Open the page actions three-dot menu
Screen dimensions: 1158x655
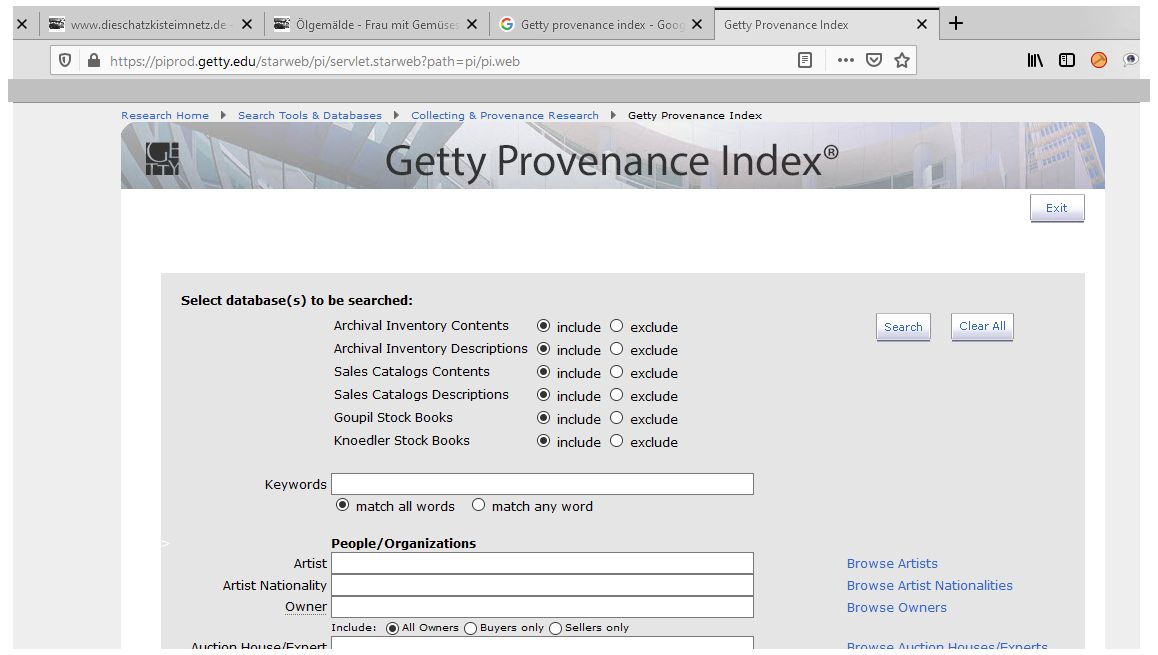tap(845, 60)
